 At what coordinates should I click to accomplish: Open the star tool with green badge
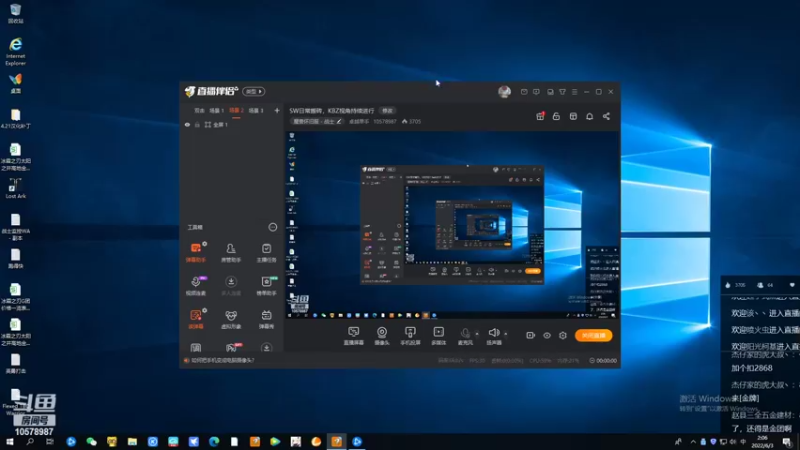coord(266,286)
